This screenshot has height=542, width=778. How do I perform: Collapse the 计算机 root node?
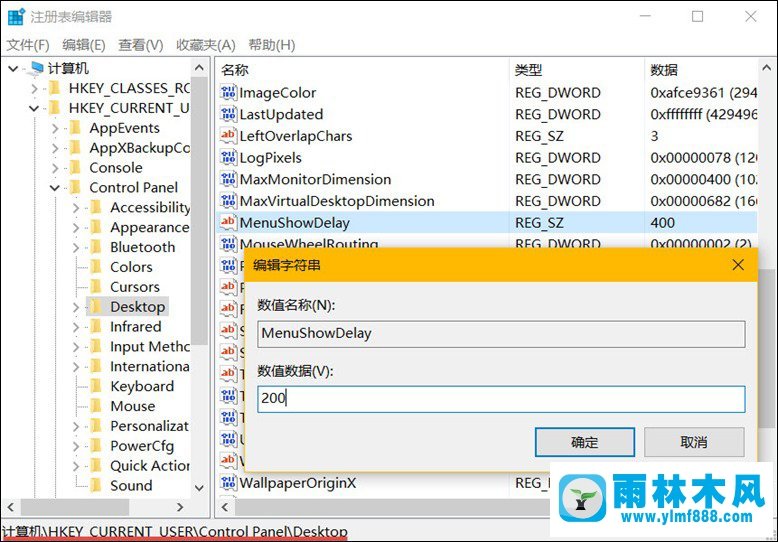(x=13, y=69)
